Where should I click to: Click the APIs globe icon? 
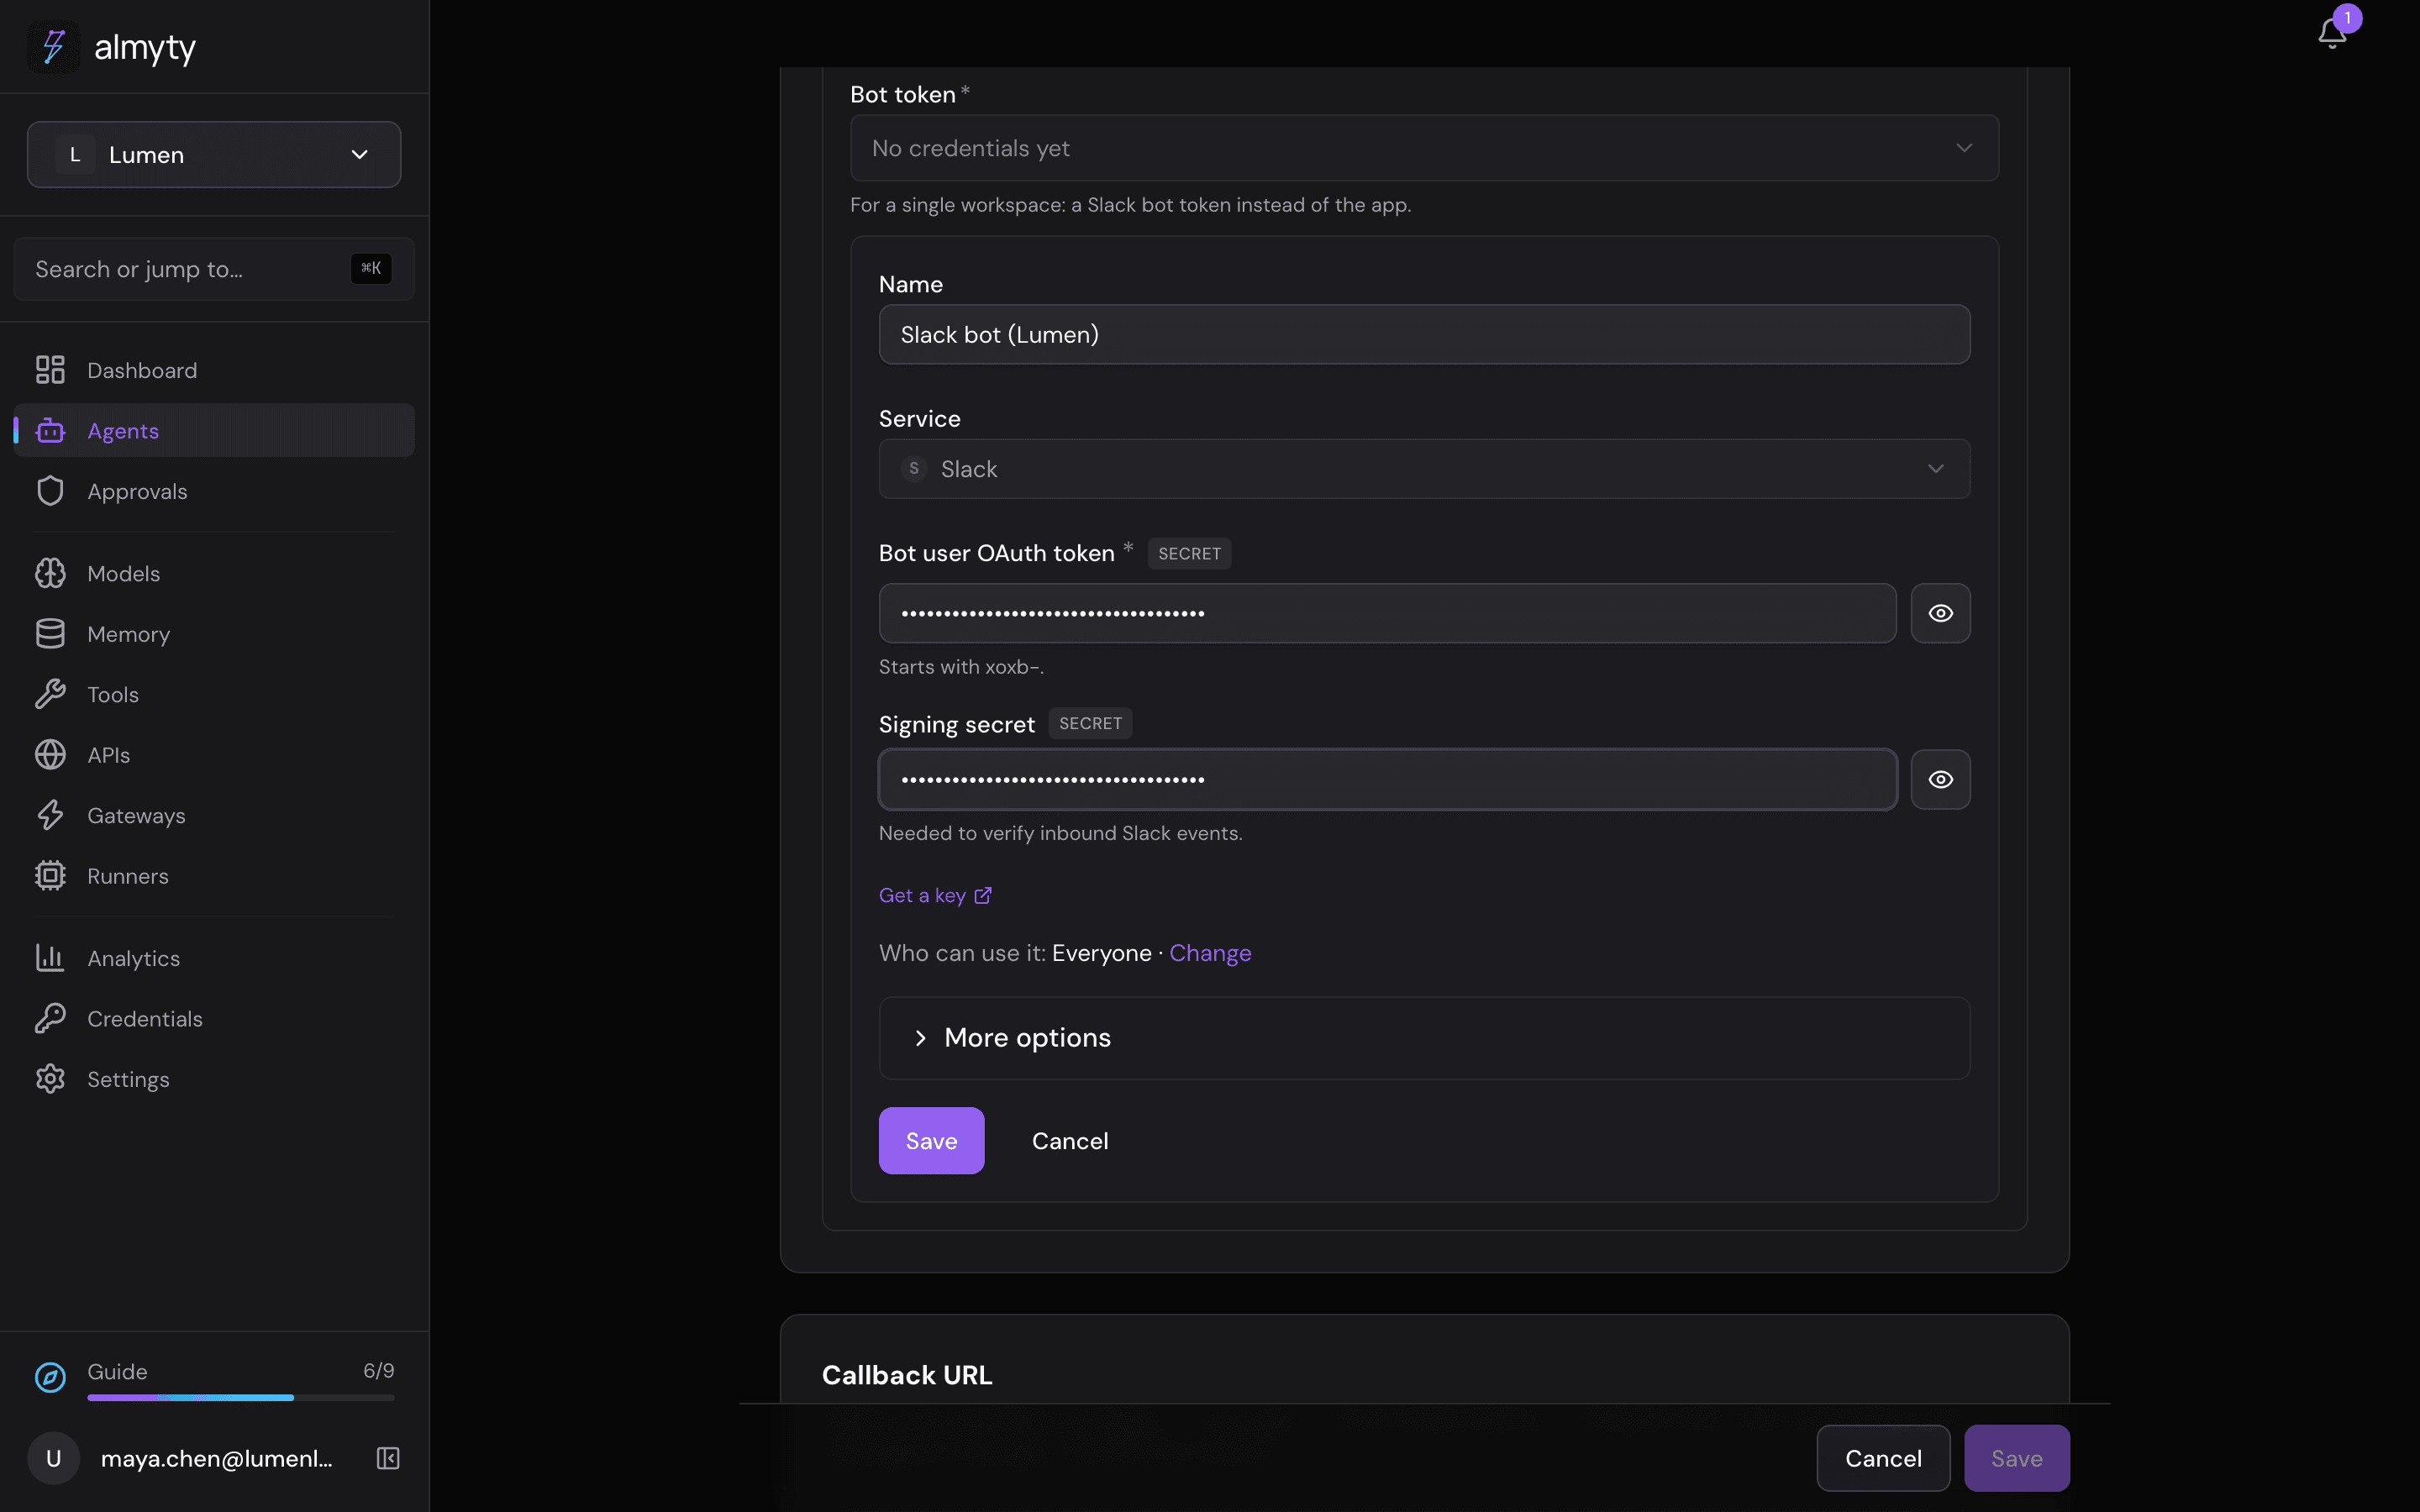pyautogui.click(x=50, y=755)
